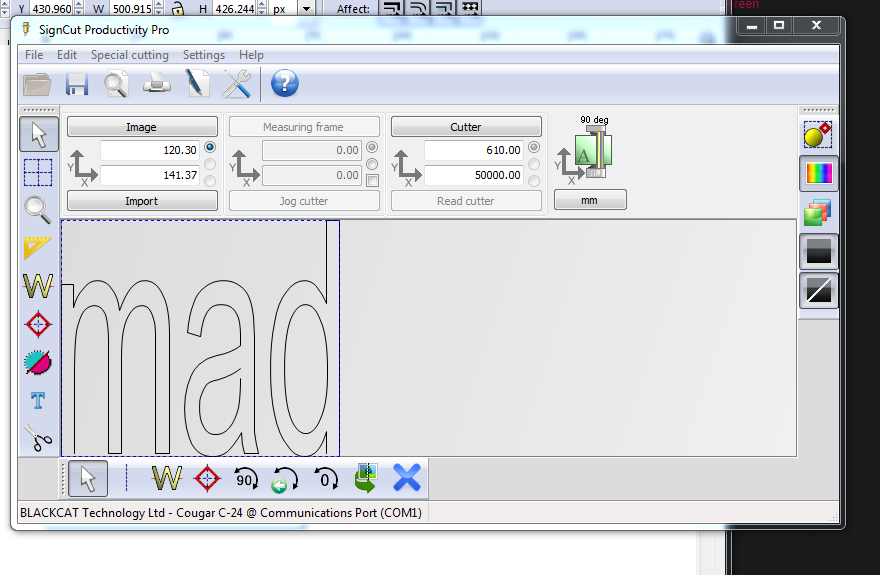Viewport: 880px width, 575px height.
Task: Click the cut-out knife blade icon
Action: [197, 84]
